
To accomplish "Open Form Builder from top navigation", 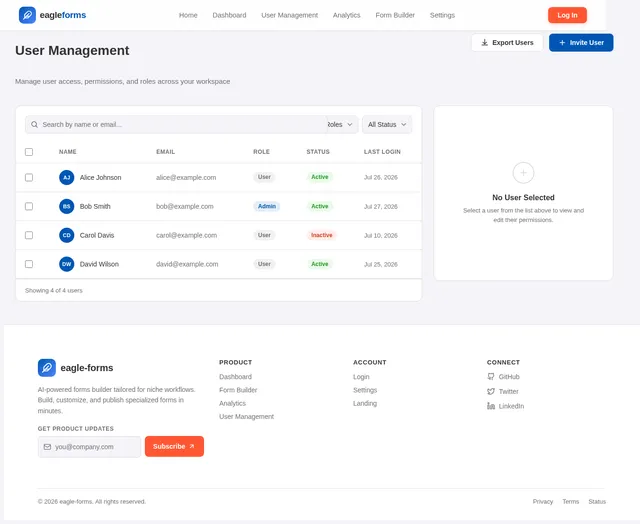I will click(395, 15).
